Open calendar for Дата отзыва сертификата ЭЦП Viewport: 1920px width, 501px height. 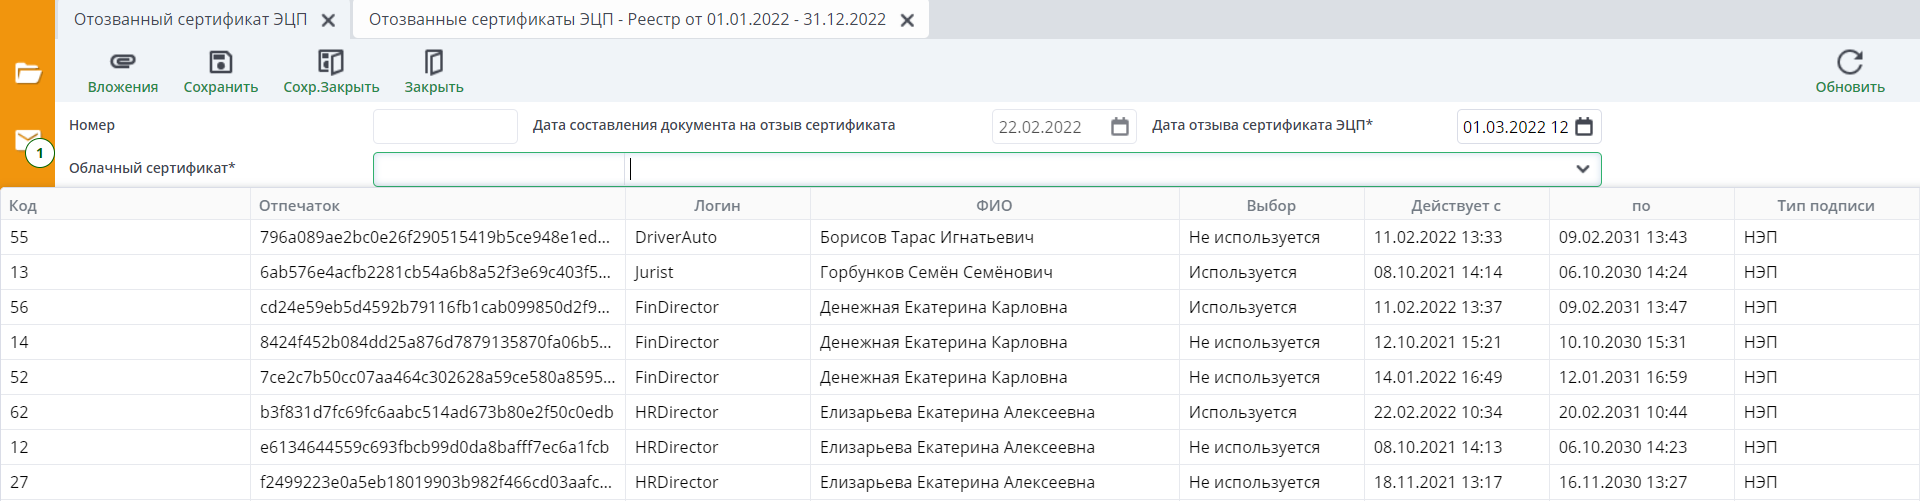[1584, 127]
